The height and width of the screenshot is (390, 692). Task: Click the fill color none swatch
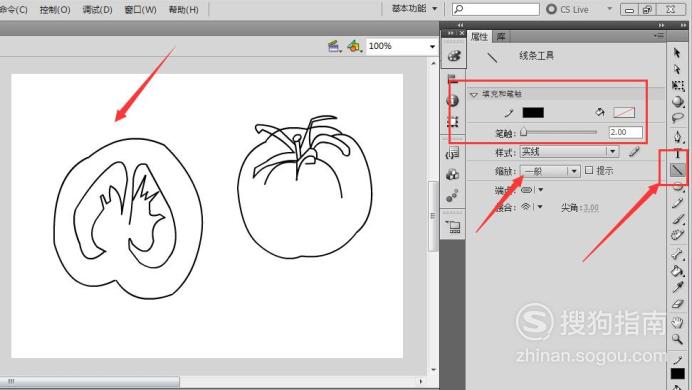[x=624, y=112]
